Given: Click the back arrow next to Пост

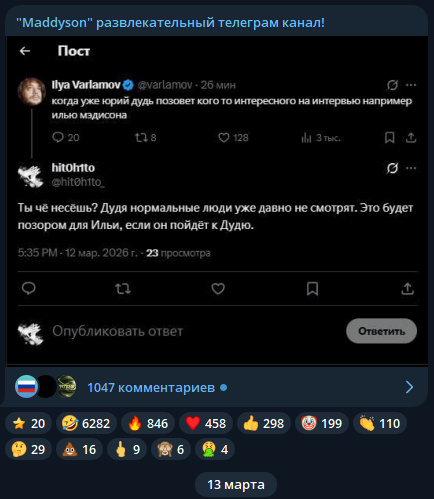Looking at the screenshot, I should tap(25, 51).
